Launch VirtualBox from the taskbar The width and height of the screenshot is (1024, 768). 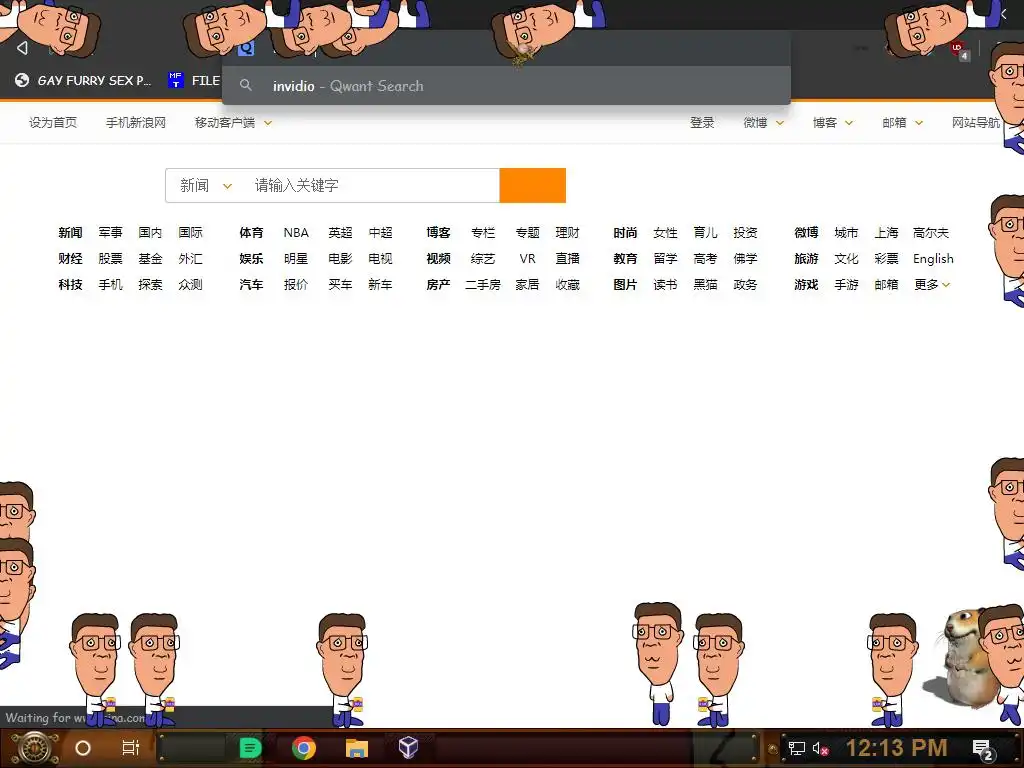point(408,748)
